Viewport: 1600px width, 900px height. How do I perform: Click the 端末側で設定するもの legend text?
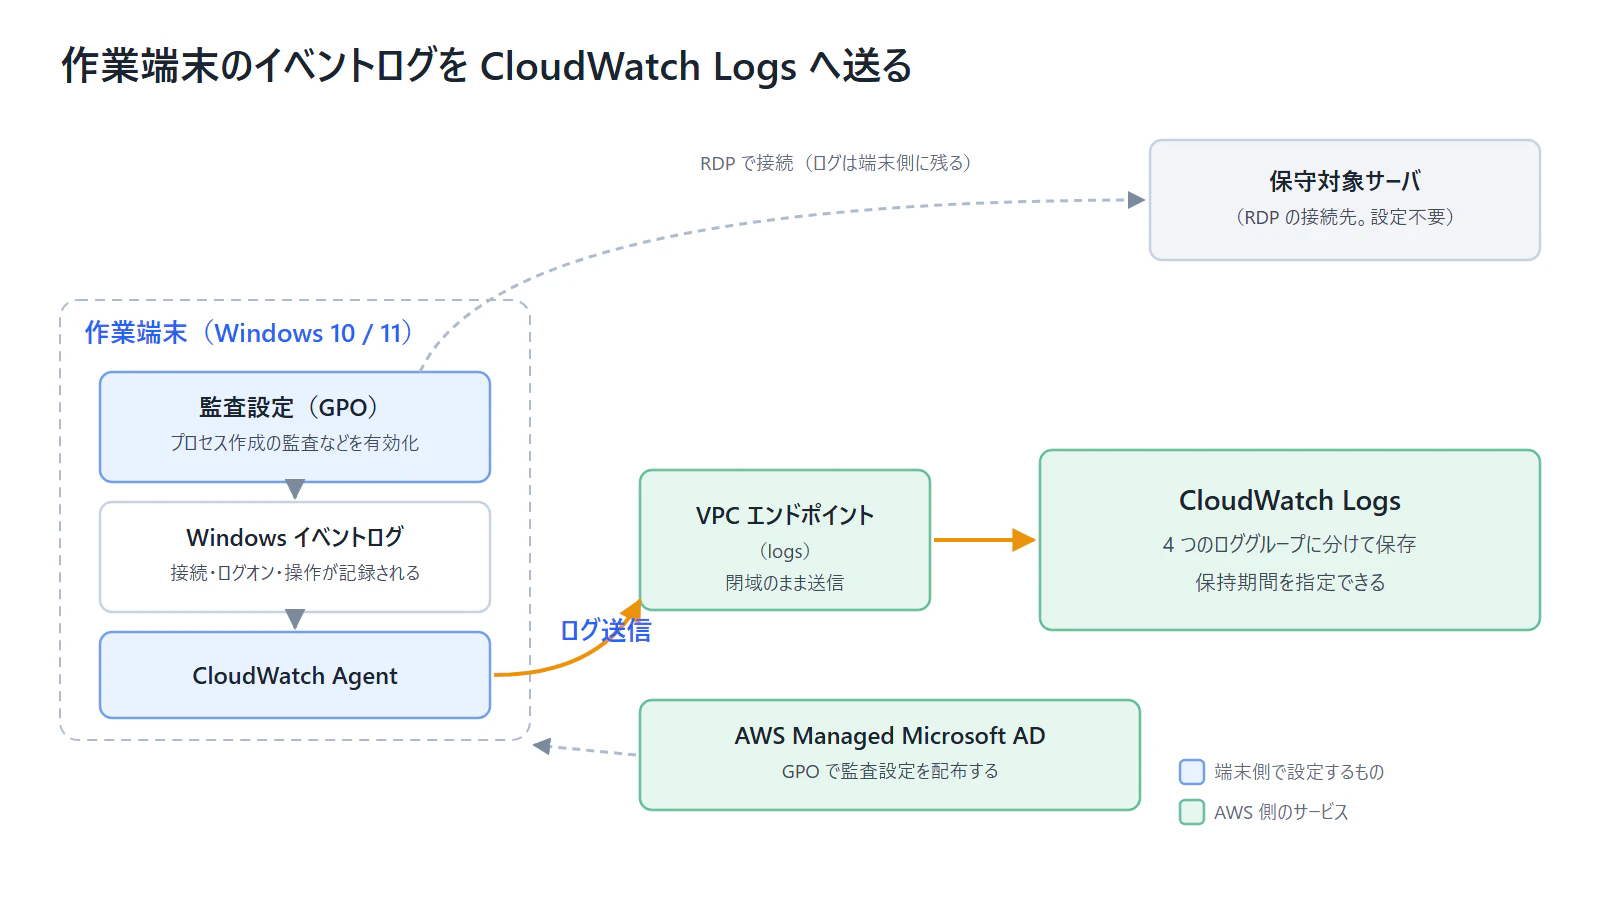pos(1299,772)
